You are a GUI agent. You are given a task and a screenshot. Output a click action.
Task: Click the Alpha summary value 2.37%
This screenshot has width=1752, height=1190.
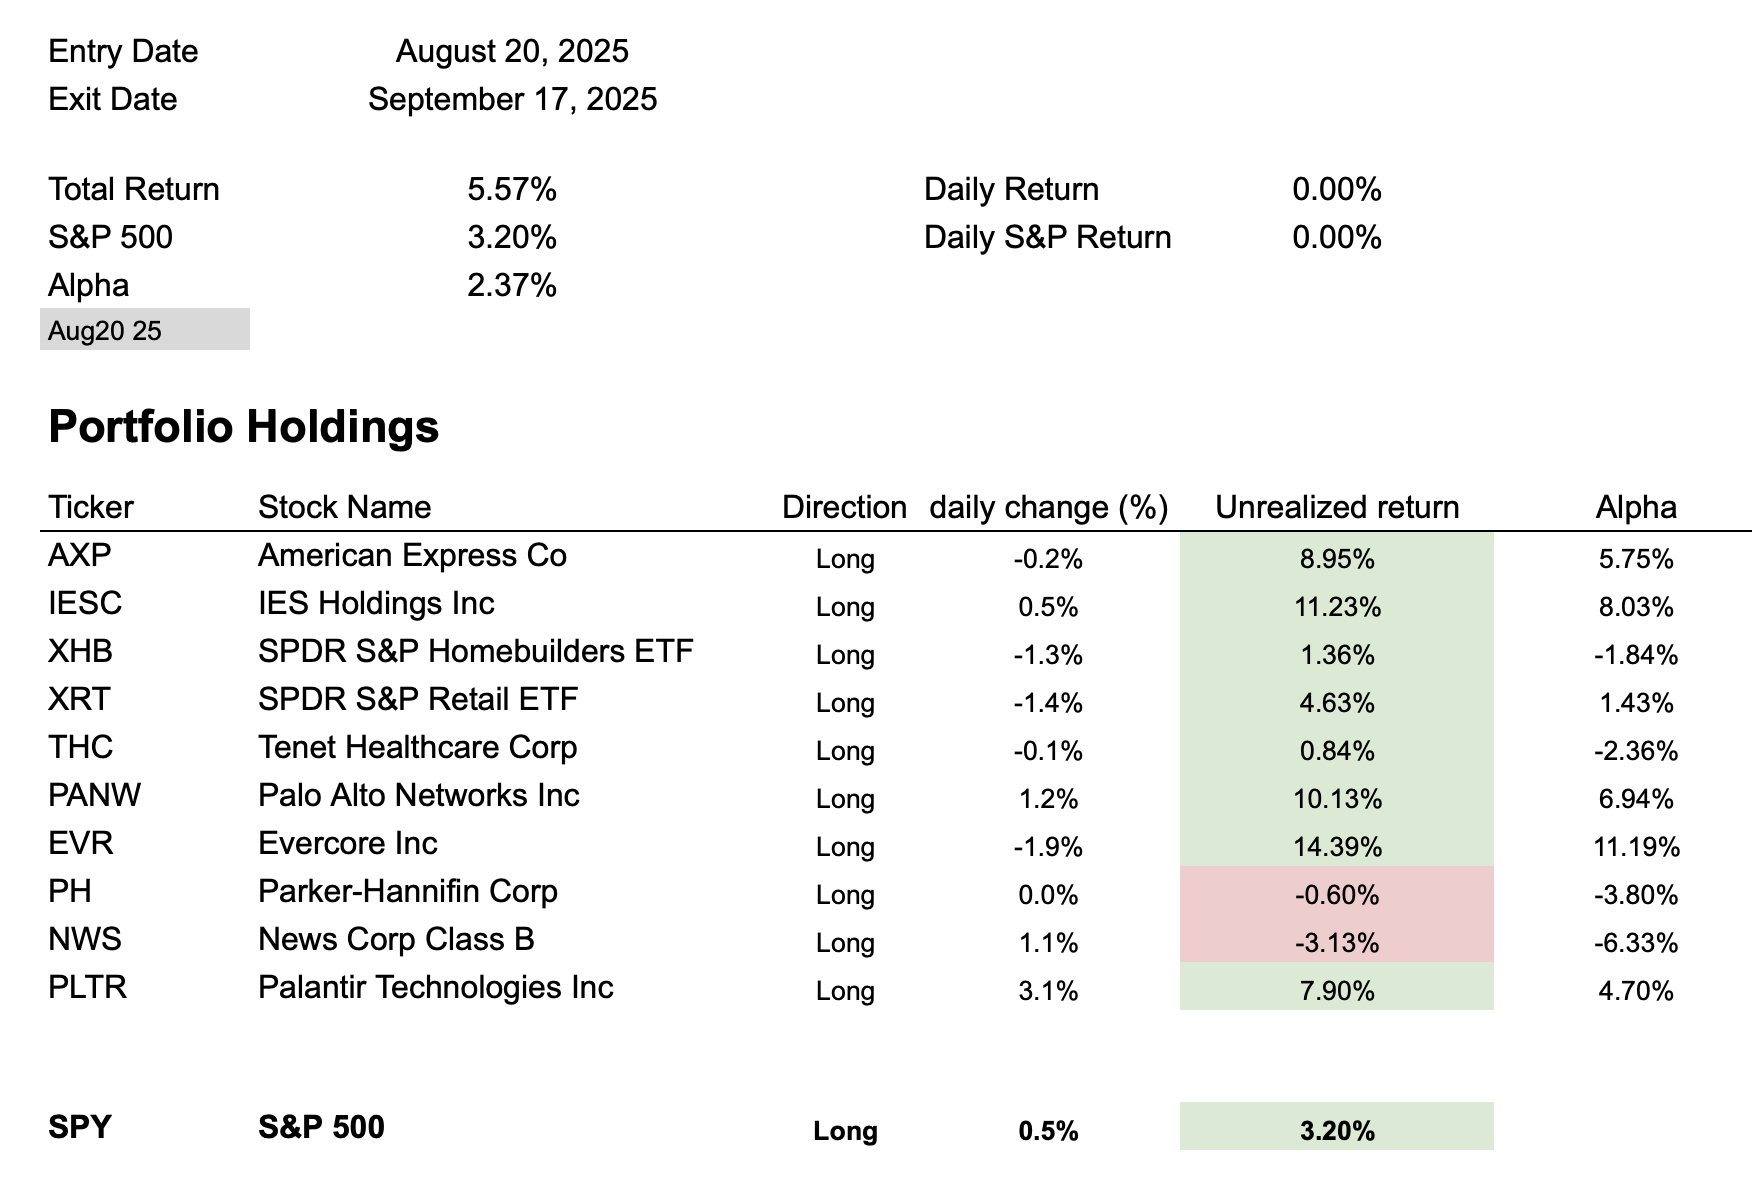(511, 285)
